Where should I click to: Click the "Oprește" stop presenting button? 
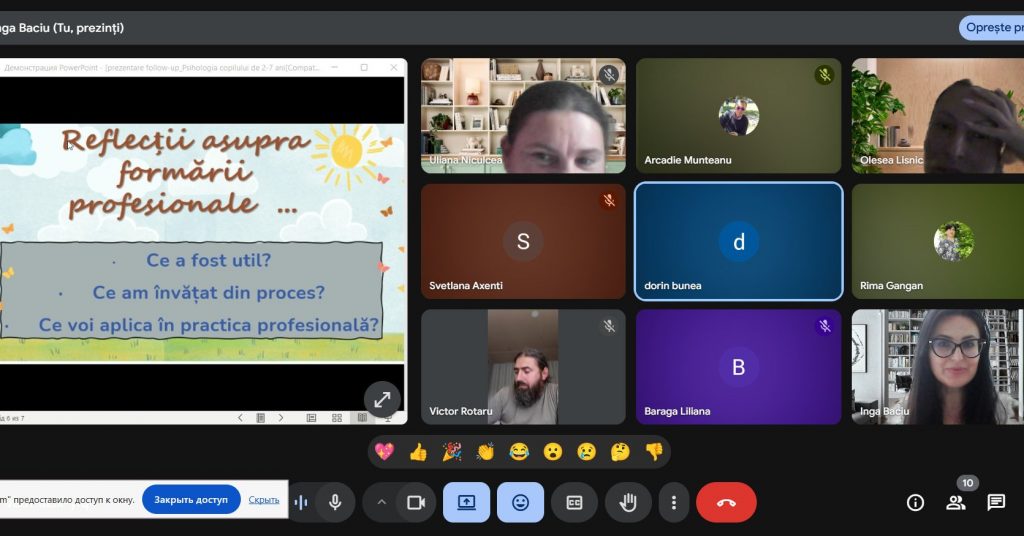(x=992, y=28)
